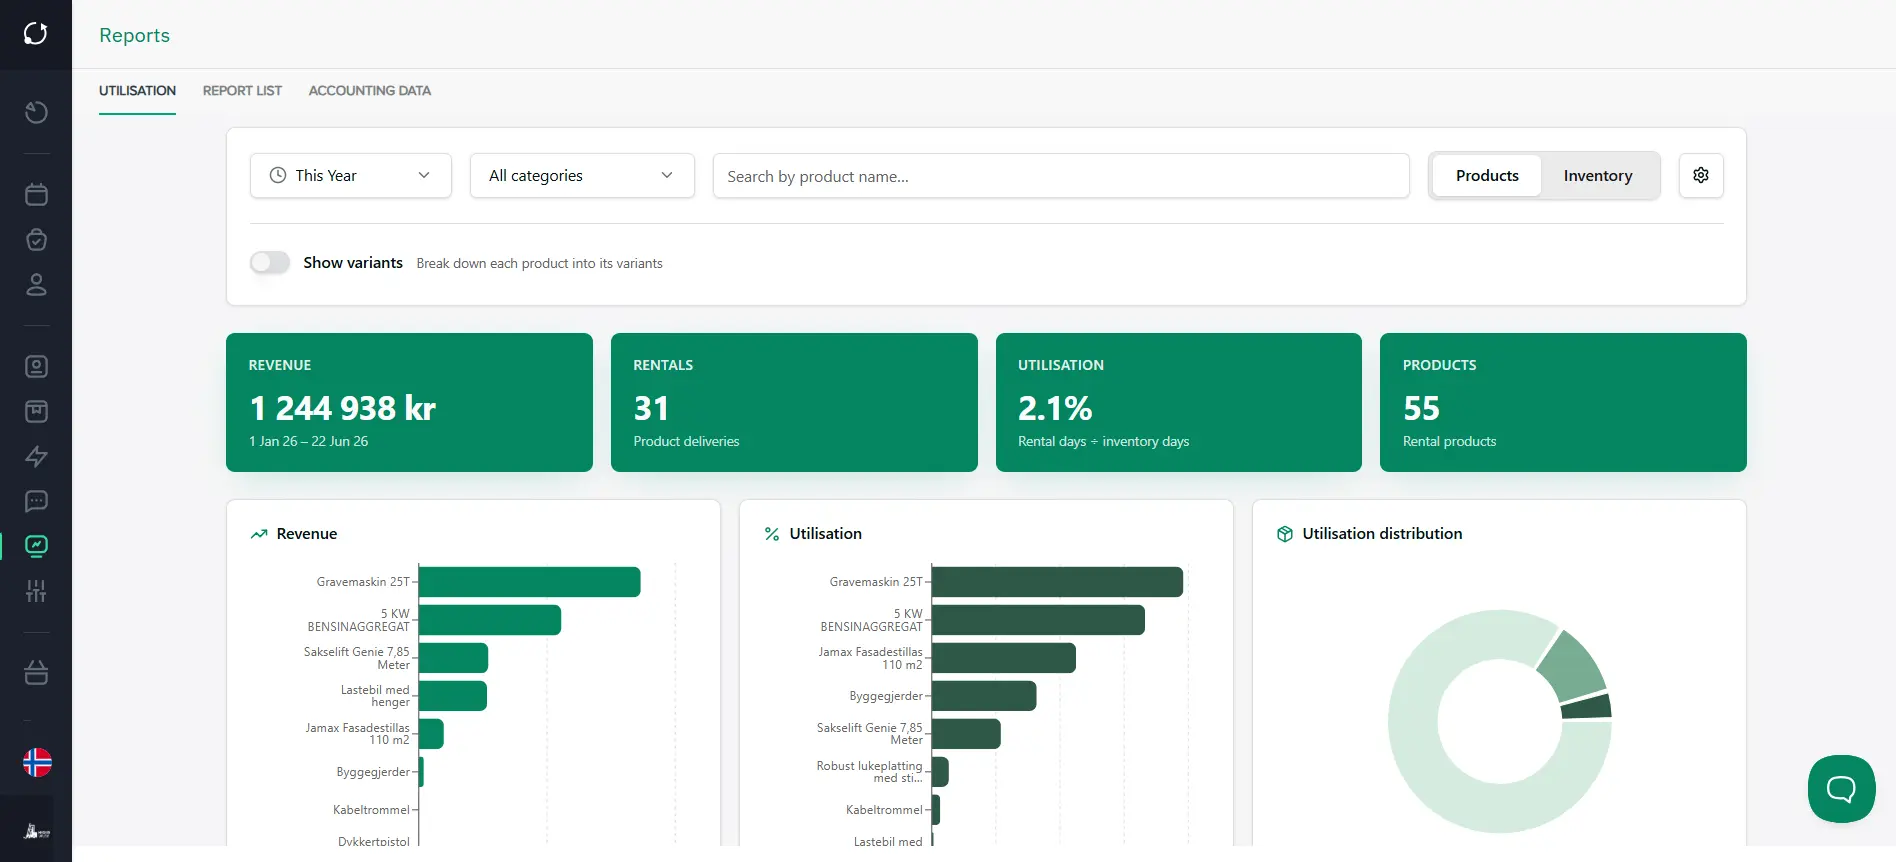
Task: Click the Reports page title
Action: [134, 35]
